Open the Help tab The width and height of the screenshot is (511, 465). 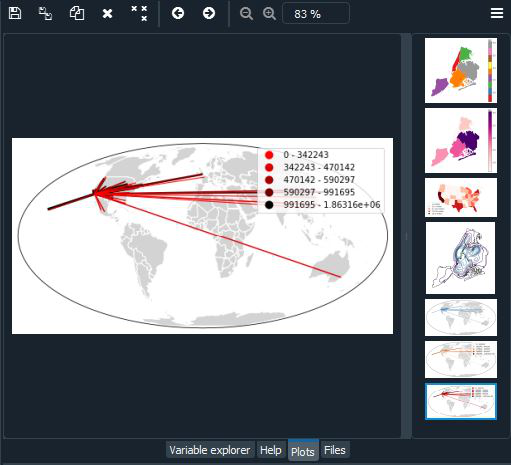(271, 450)
